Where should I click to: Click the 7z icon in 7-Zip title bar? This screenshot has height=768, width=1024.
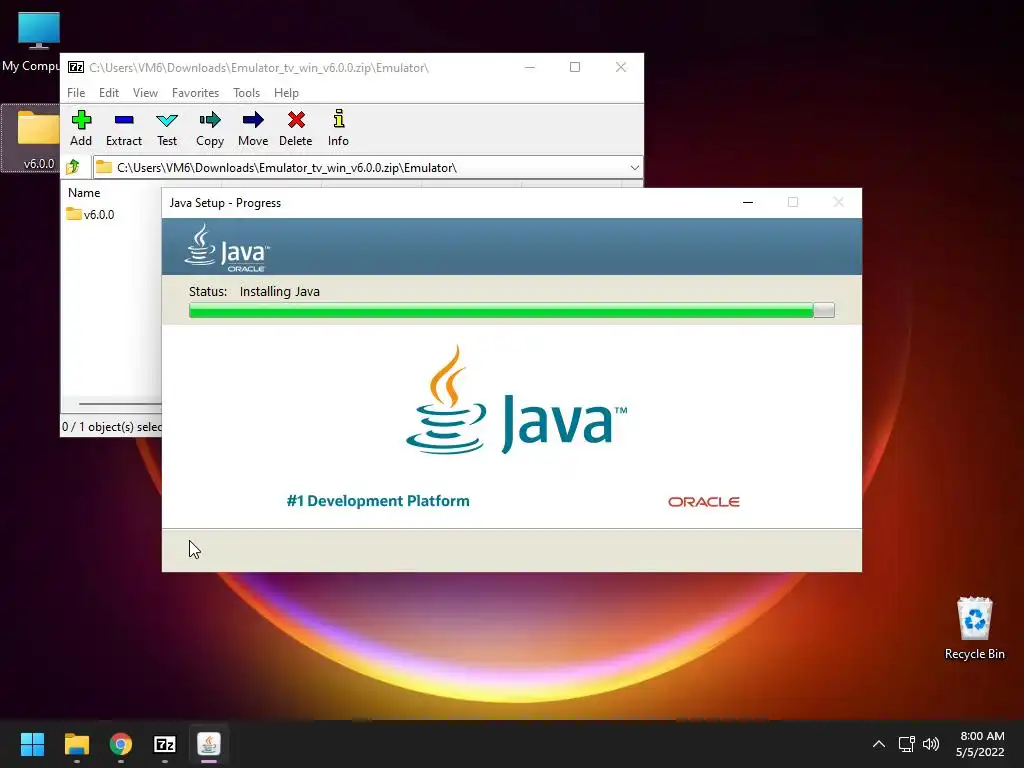point(76,67)
